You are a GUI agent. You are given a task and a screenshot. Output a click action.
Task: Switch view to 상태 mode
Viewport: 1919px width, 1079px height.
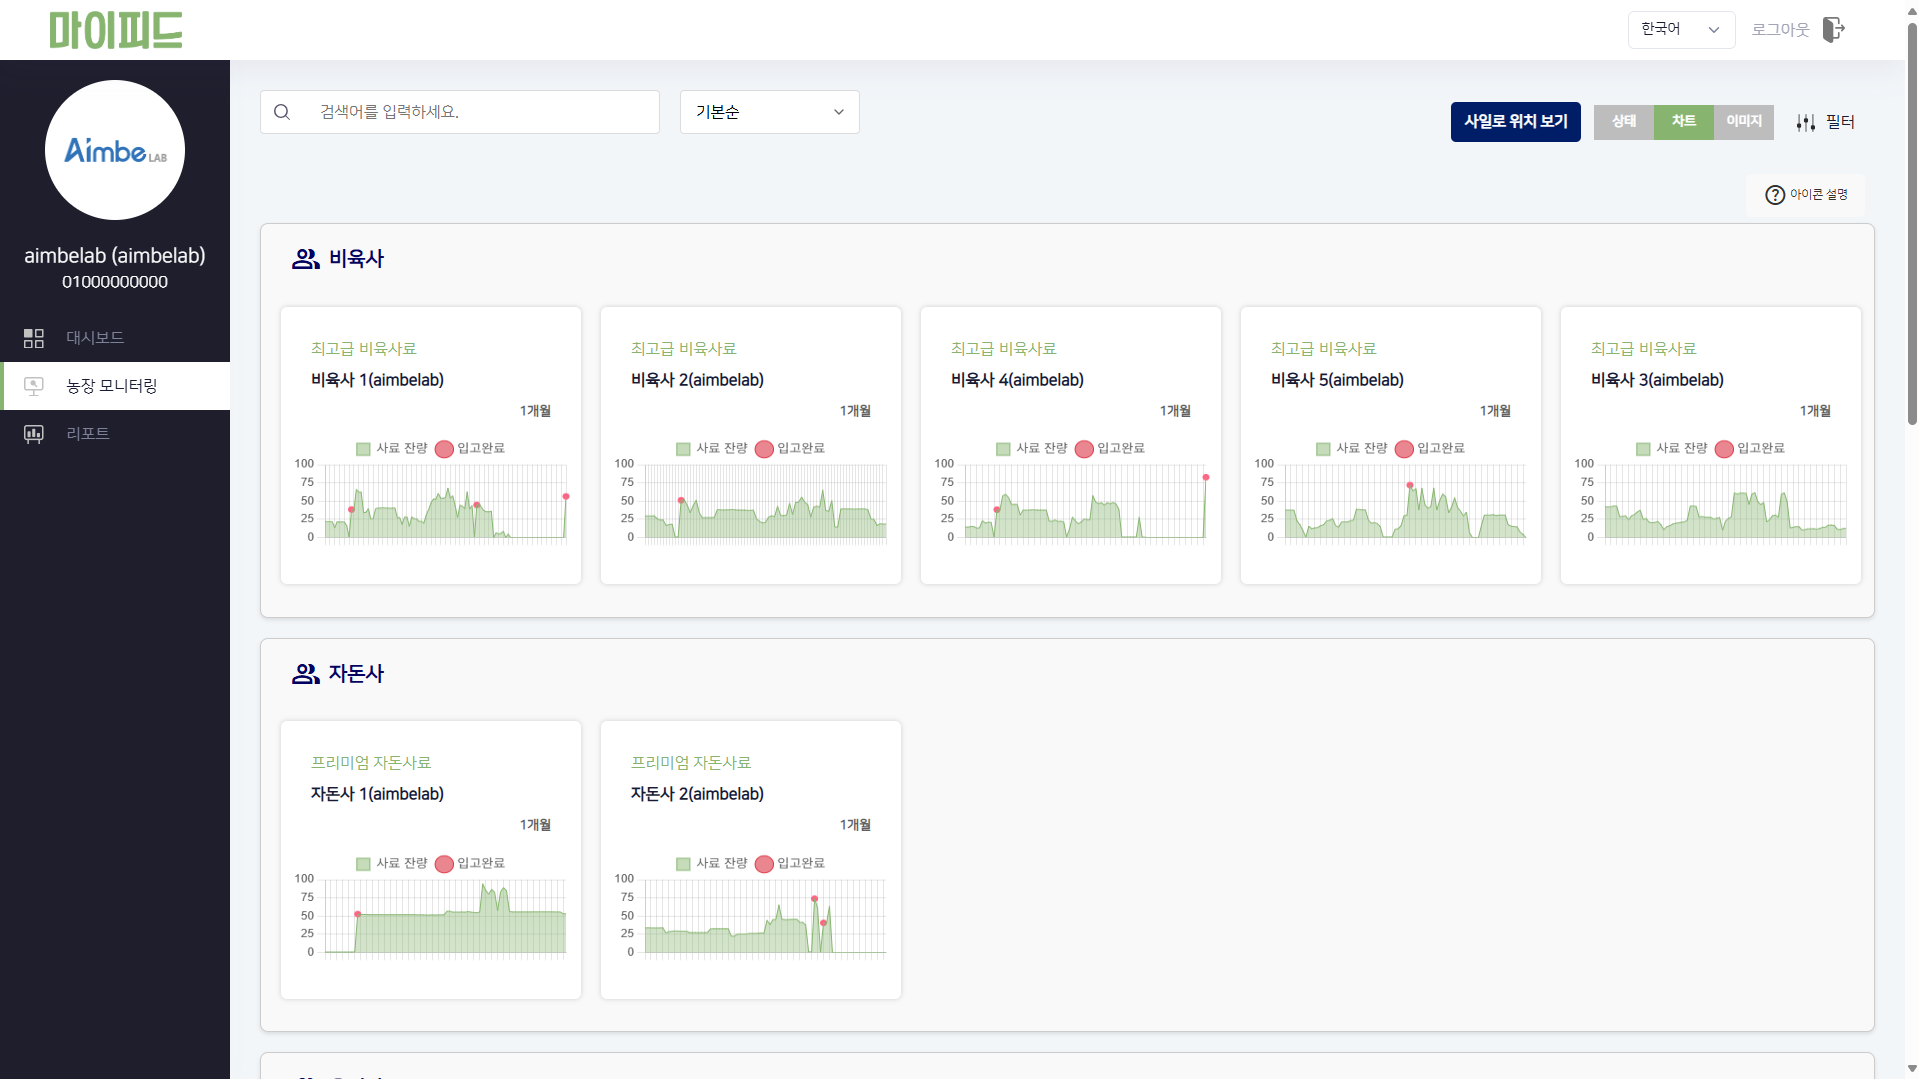(x=1623, y=122)
